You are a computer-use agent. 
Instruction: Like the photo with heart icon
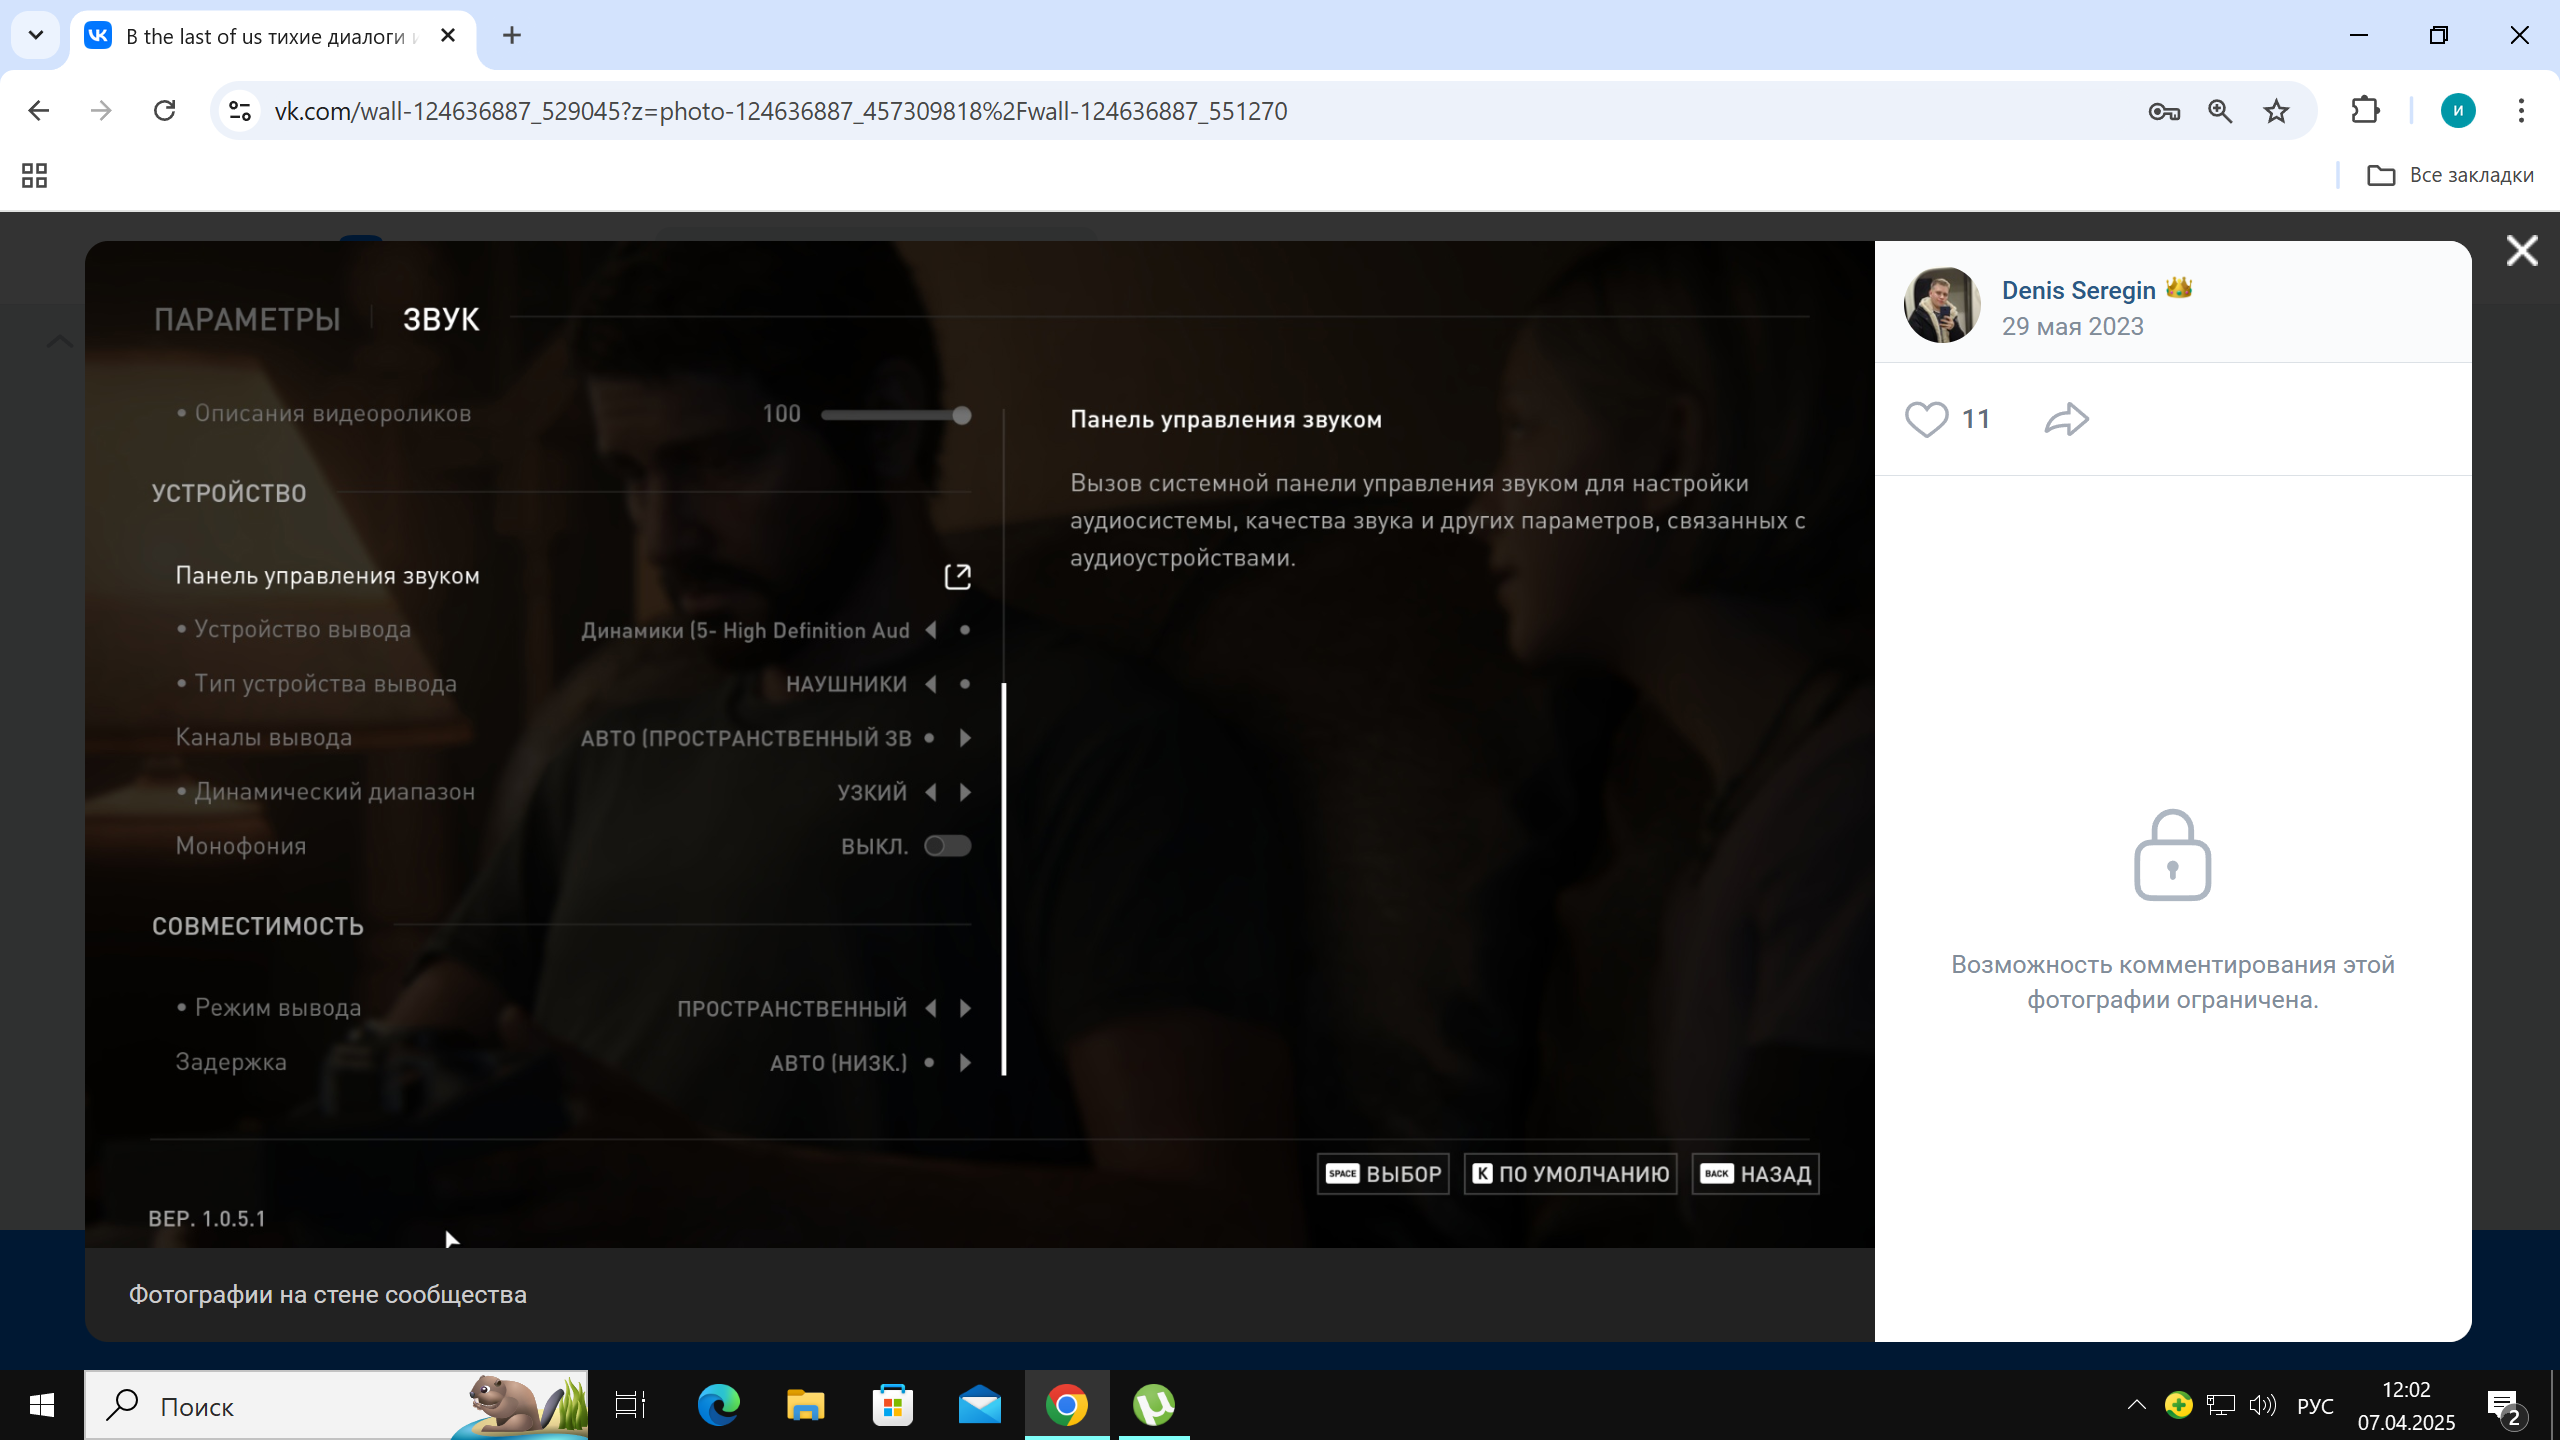click(1926, 419)
